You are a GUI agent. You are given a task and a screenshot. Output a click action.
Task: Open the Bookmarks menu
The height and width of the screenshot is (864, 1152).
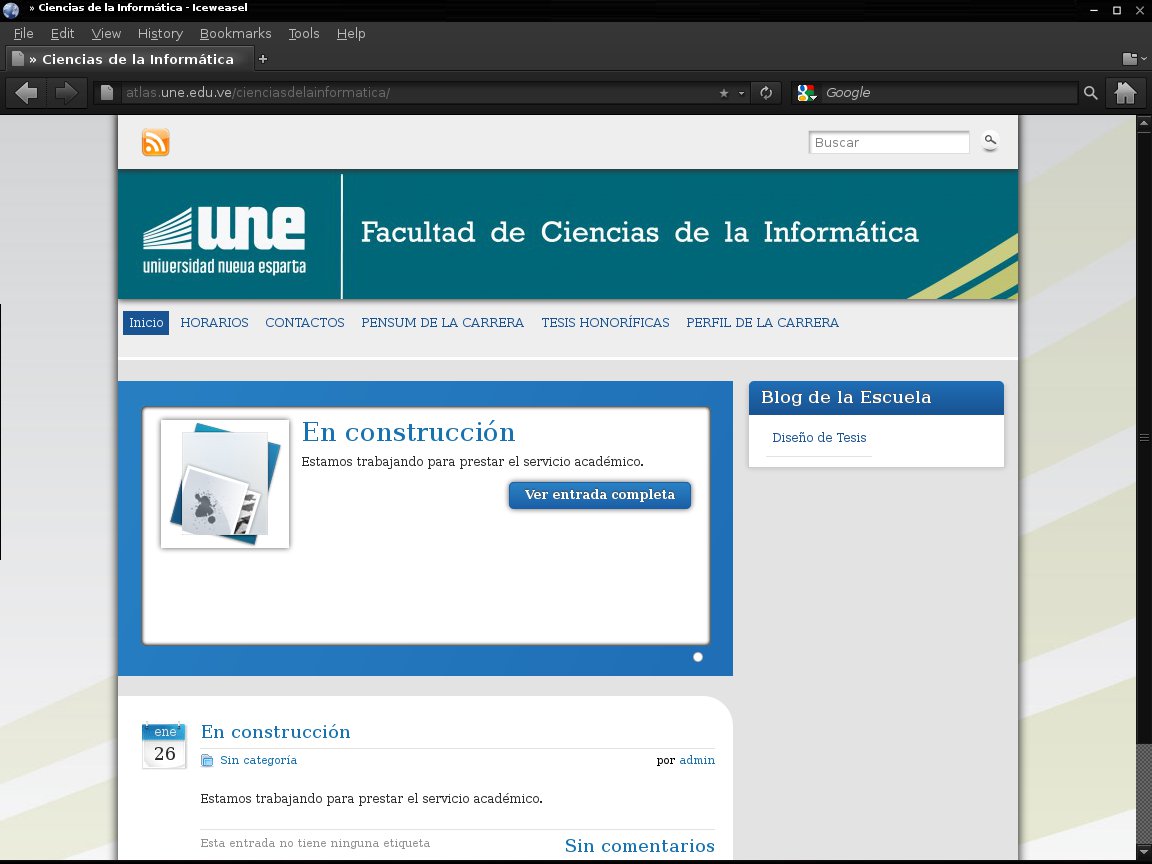point(235,34)
